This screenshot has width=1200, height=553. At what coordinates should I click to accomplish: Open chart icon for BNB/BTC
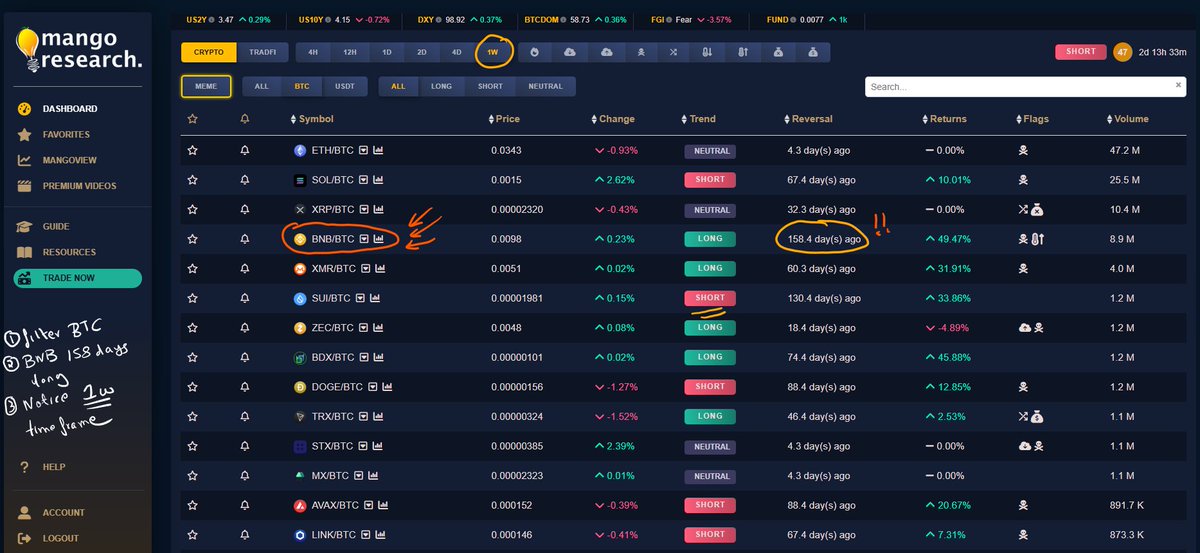click(x=379, y=239)
